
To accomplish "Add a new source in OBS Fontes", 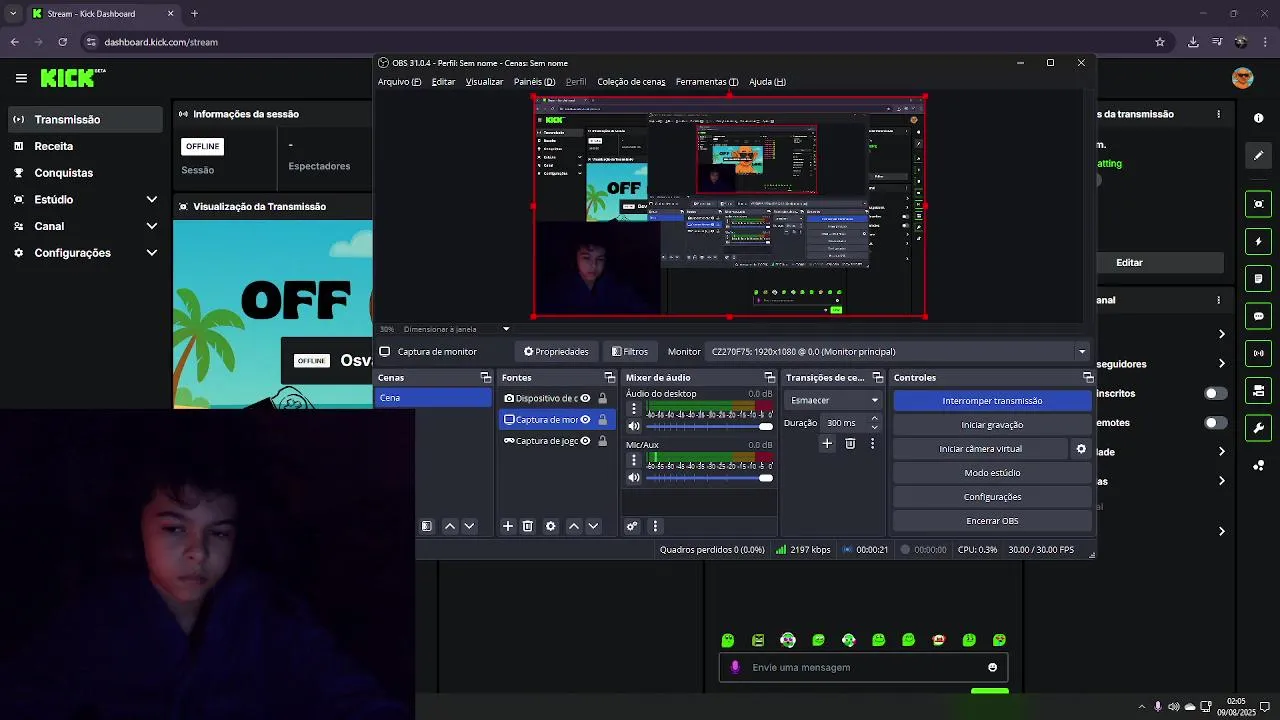I will point(508,526).
